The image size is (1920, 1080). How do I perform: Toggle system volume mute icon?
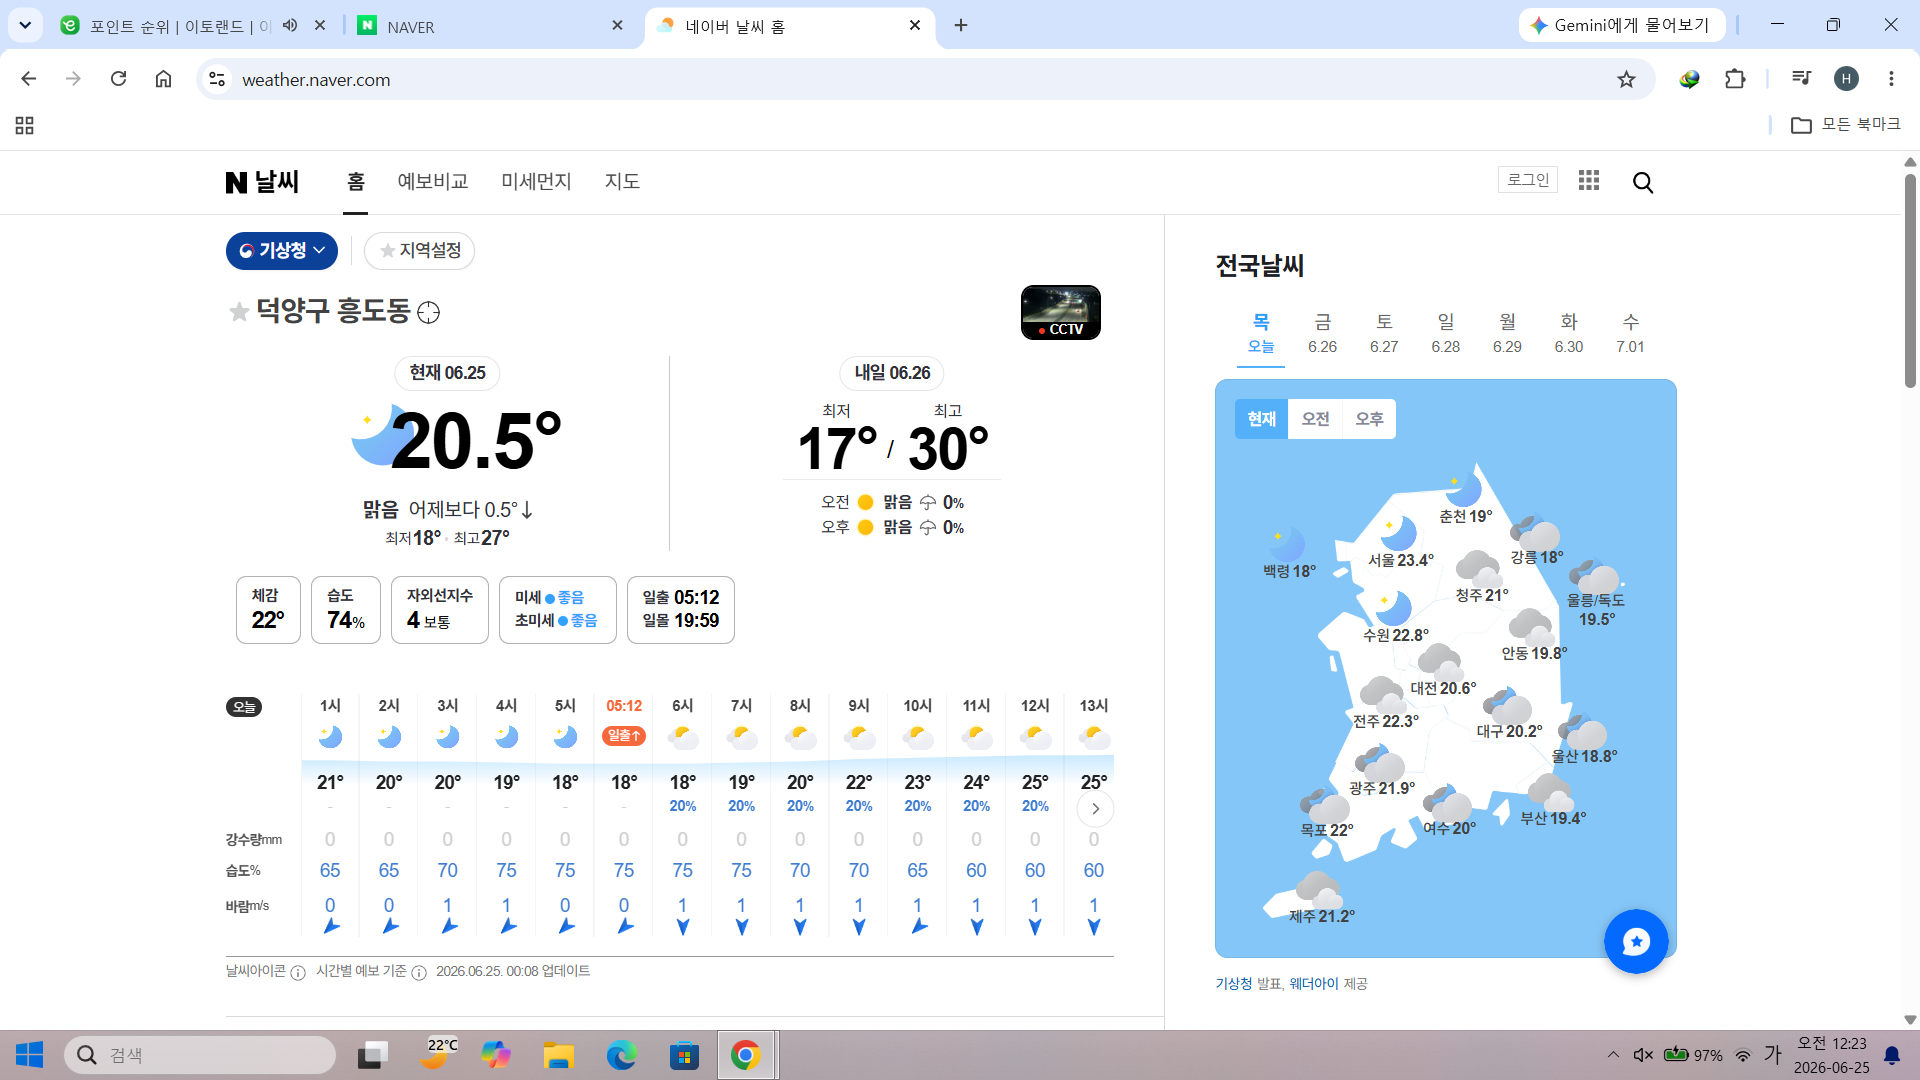(1643, 1055)
